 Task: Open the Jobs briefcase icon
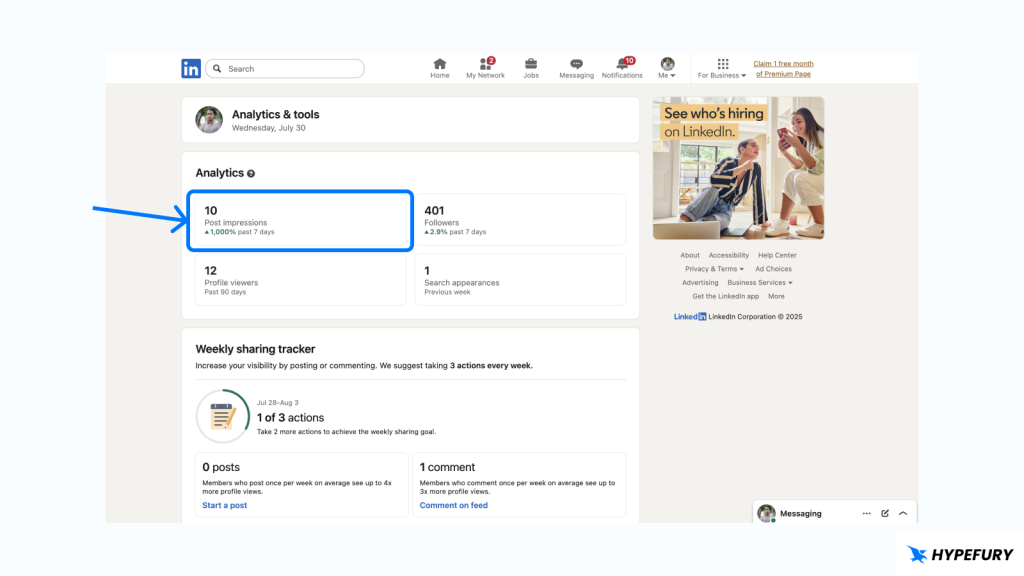coord(531,64)
